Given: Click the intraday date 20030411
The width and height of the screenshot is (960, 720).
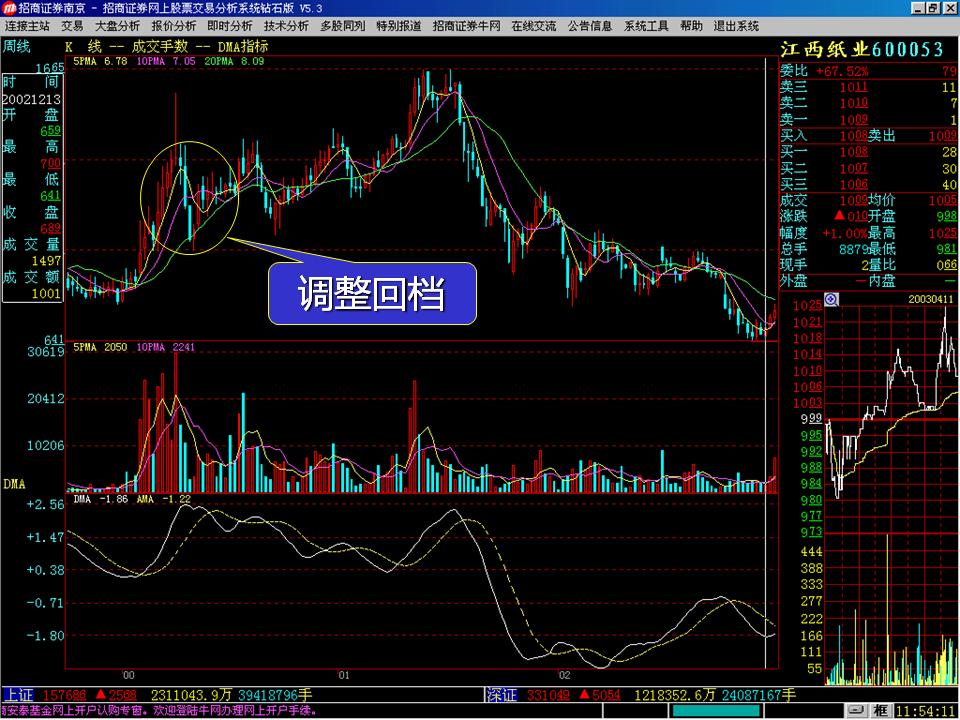Looking at the screenshot, I should click(x=931, y=299).
